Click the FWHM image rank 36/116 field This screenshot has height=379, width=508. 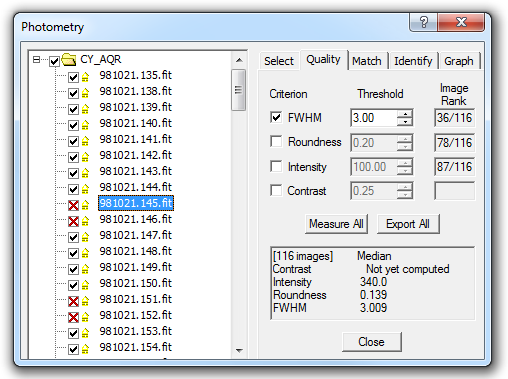click(454, 118)
